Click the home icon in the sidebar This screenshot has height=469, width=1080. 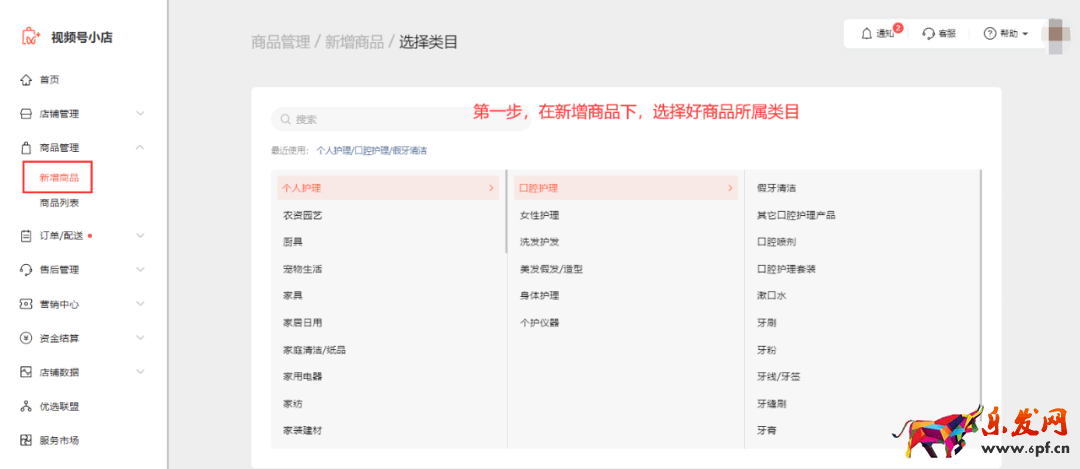[26, 80]
